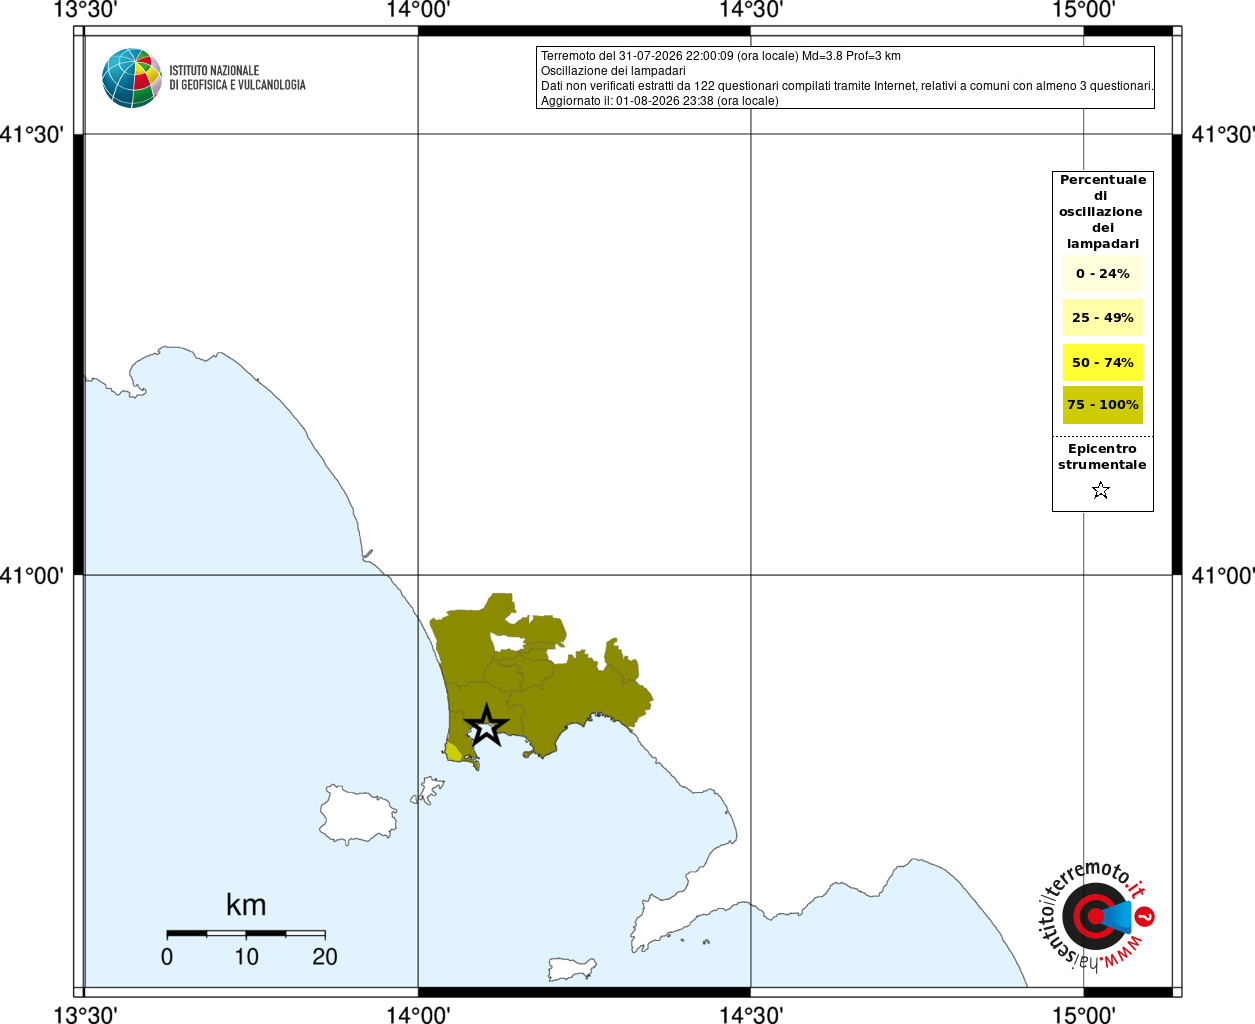This screenshot has height=1024, width=1255.
Task: Click the top axis label 14°00'
Action: (x=418, y=10)
